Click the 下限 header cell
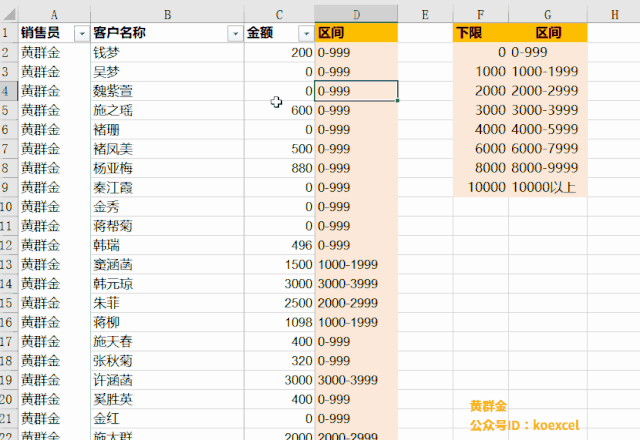The image size is (640, 440). coord(481,33)
